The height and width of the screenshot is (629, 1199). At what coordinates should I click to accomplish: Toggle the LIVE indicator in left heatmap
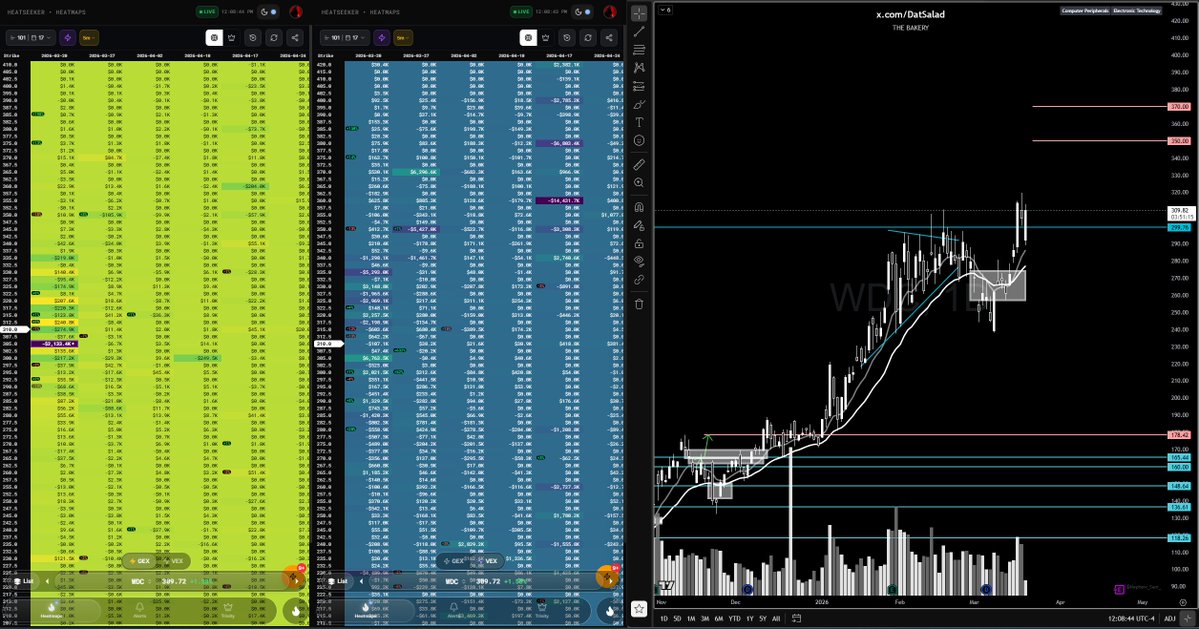coord(206,12)
